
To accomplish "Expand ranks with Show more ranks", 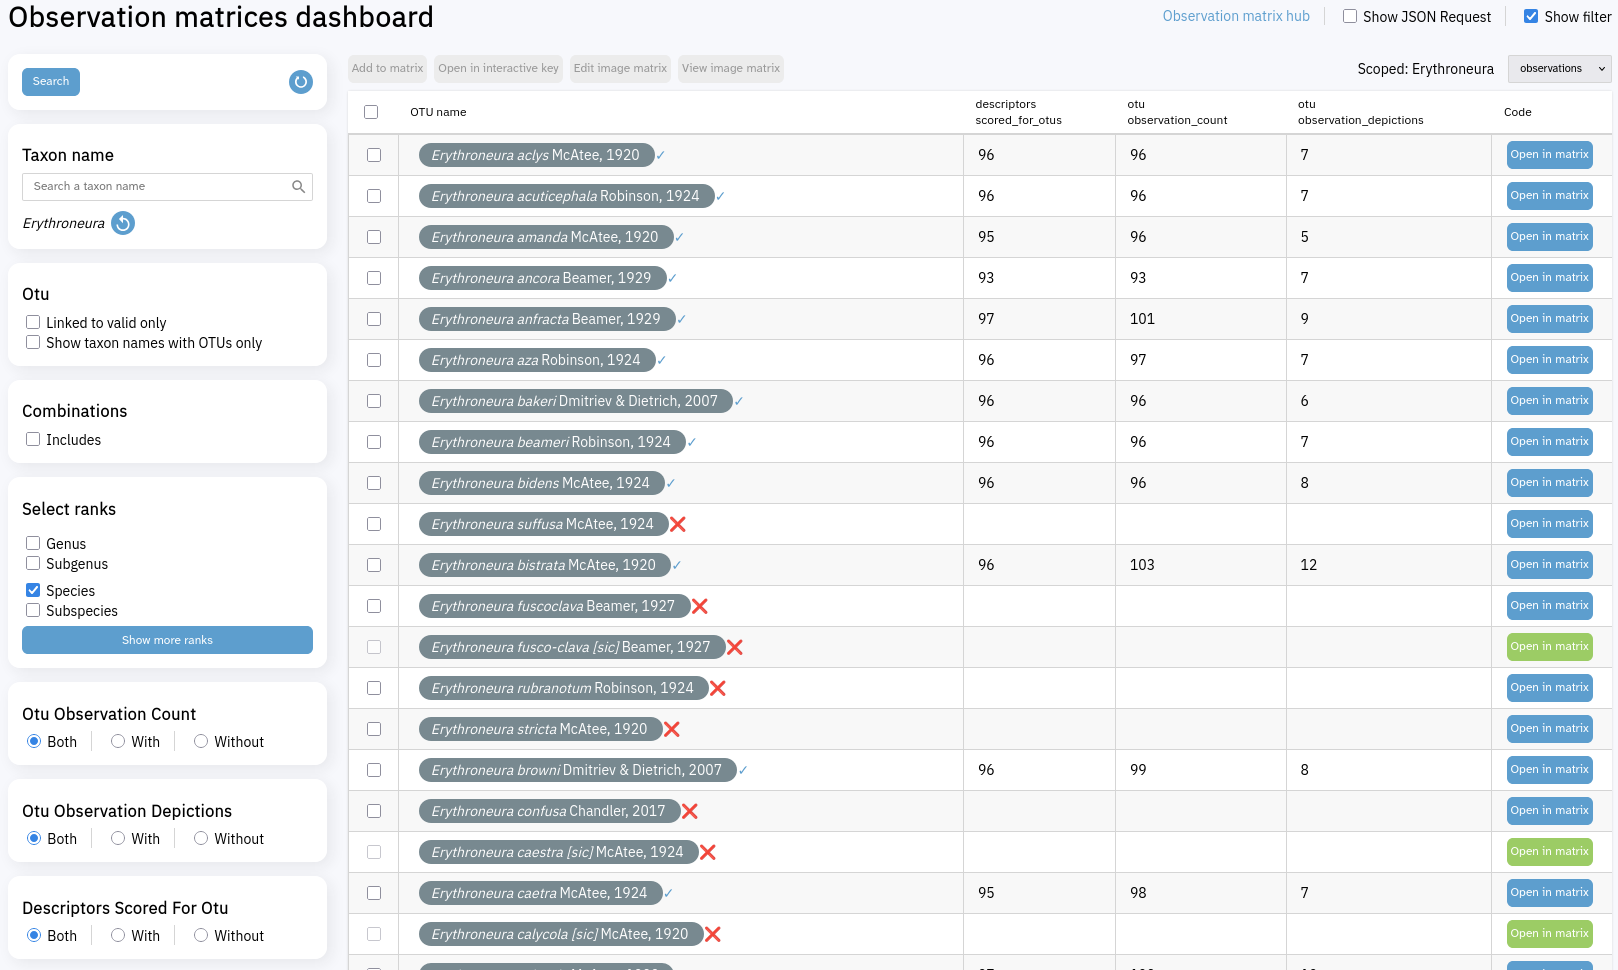I will (167, 640).
